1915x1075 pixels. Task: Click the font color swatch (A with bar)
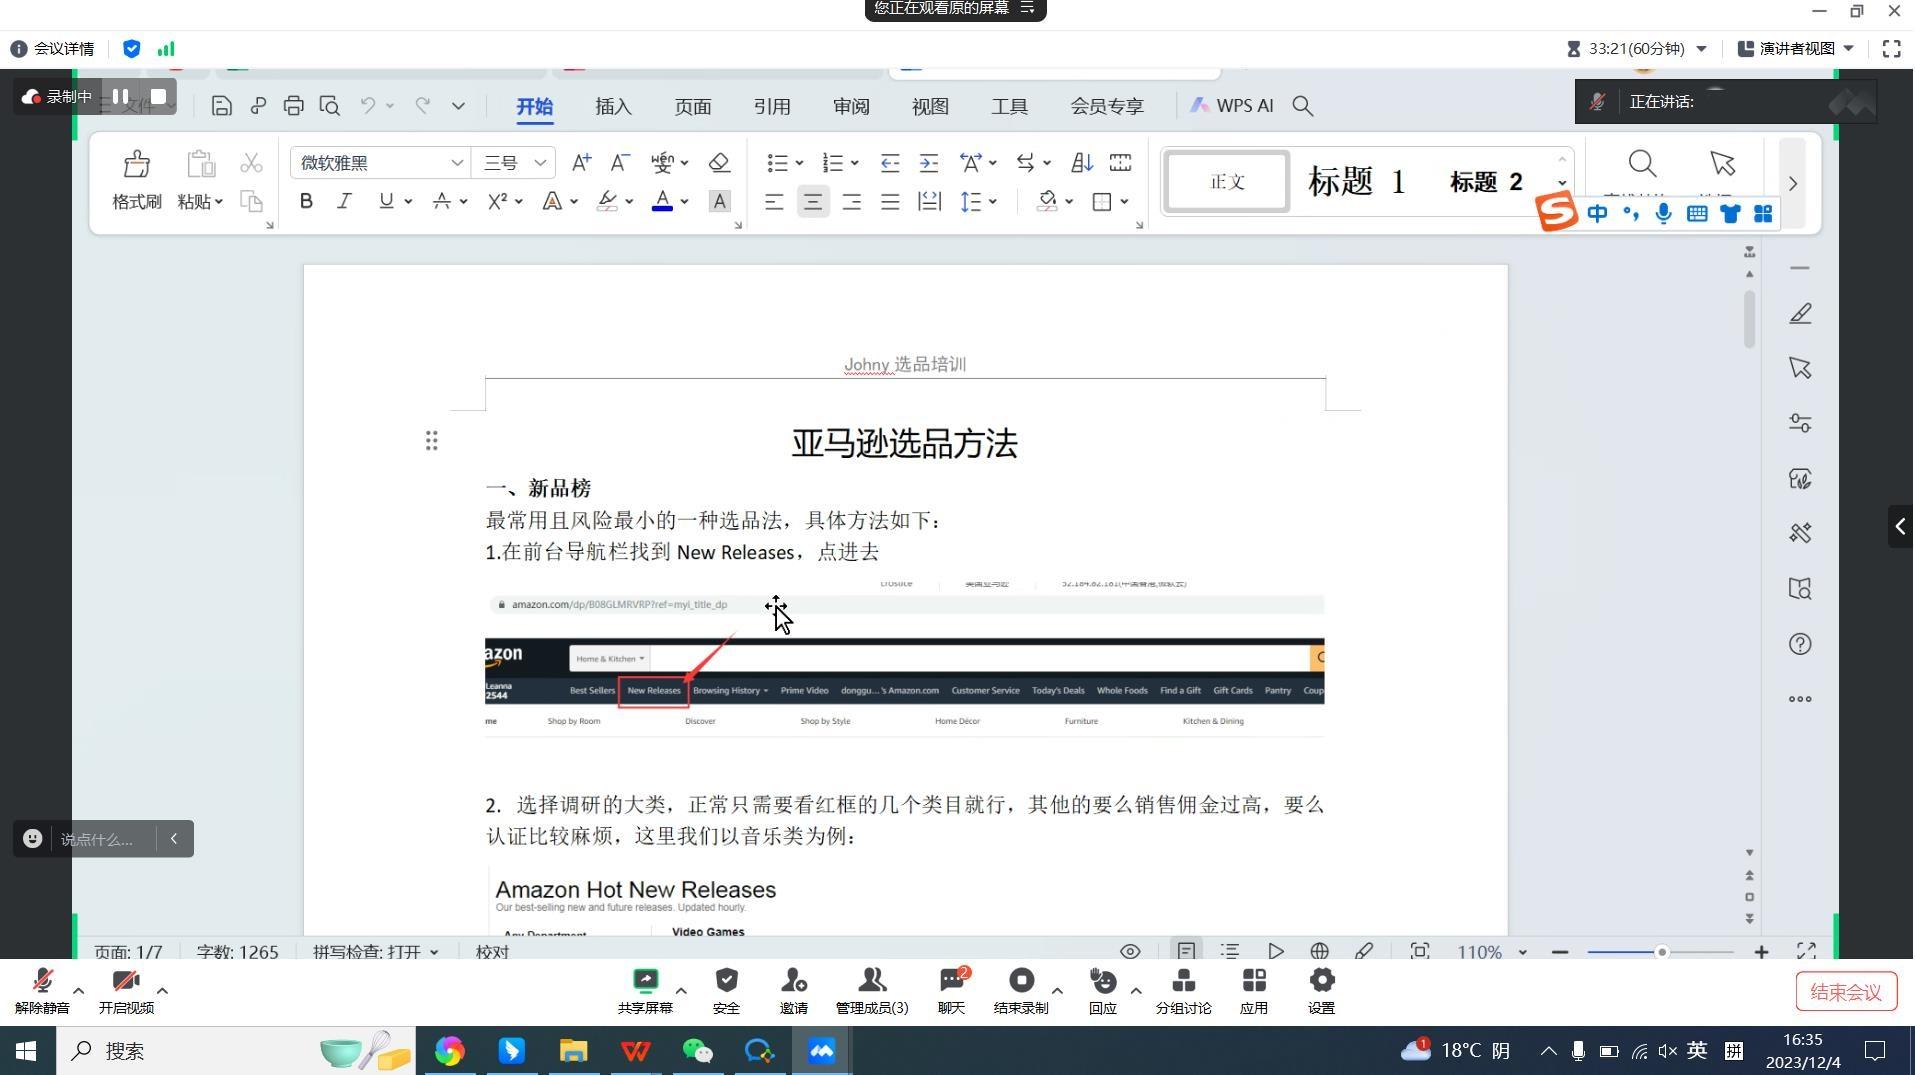(x=662, y=201)
